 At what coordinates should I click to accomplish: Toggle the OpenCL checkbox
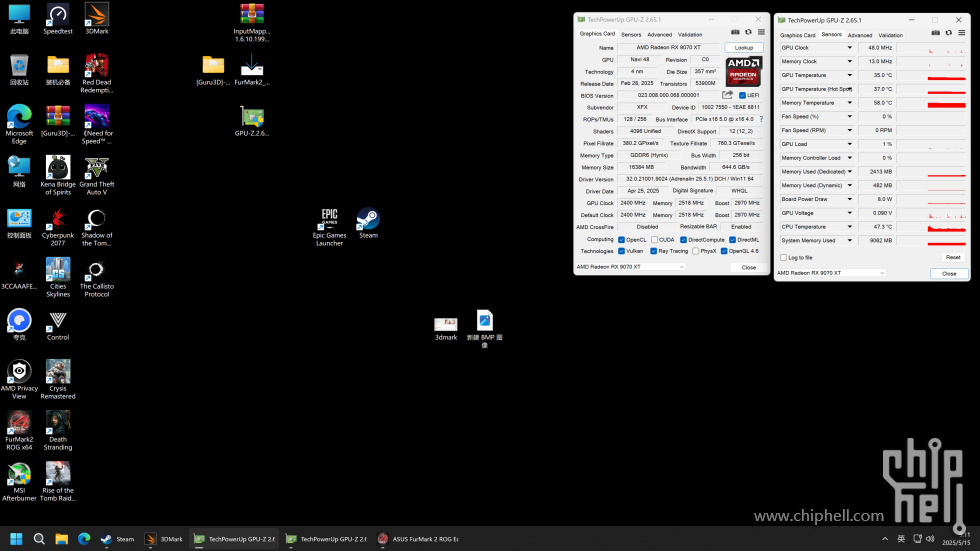tap(621, 240)
